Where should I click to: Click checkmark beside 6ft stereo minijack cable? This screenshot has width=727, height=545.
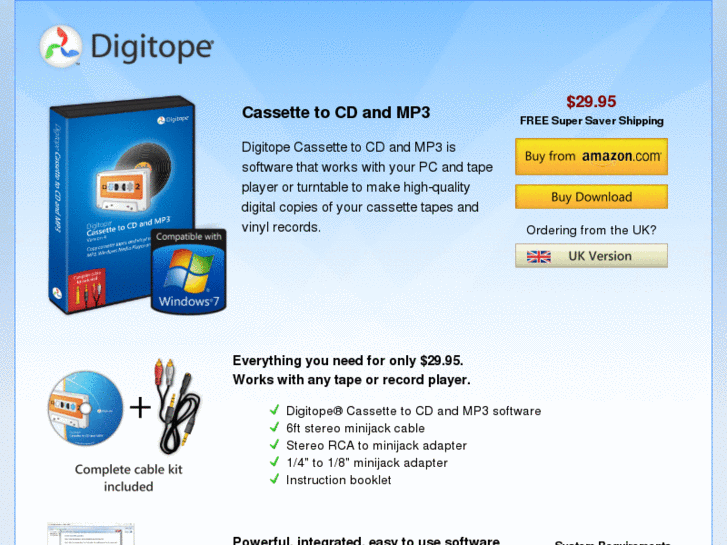point(274,427)
